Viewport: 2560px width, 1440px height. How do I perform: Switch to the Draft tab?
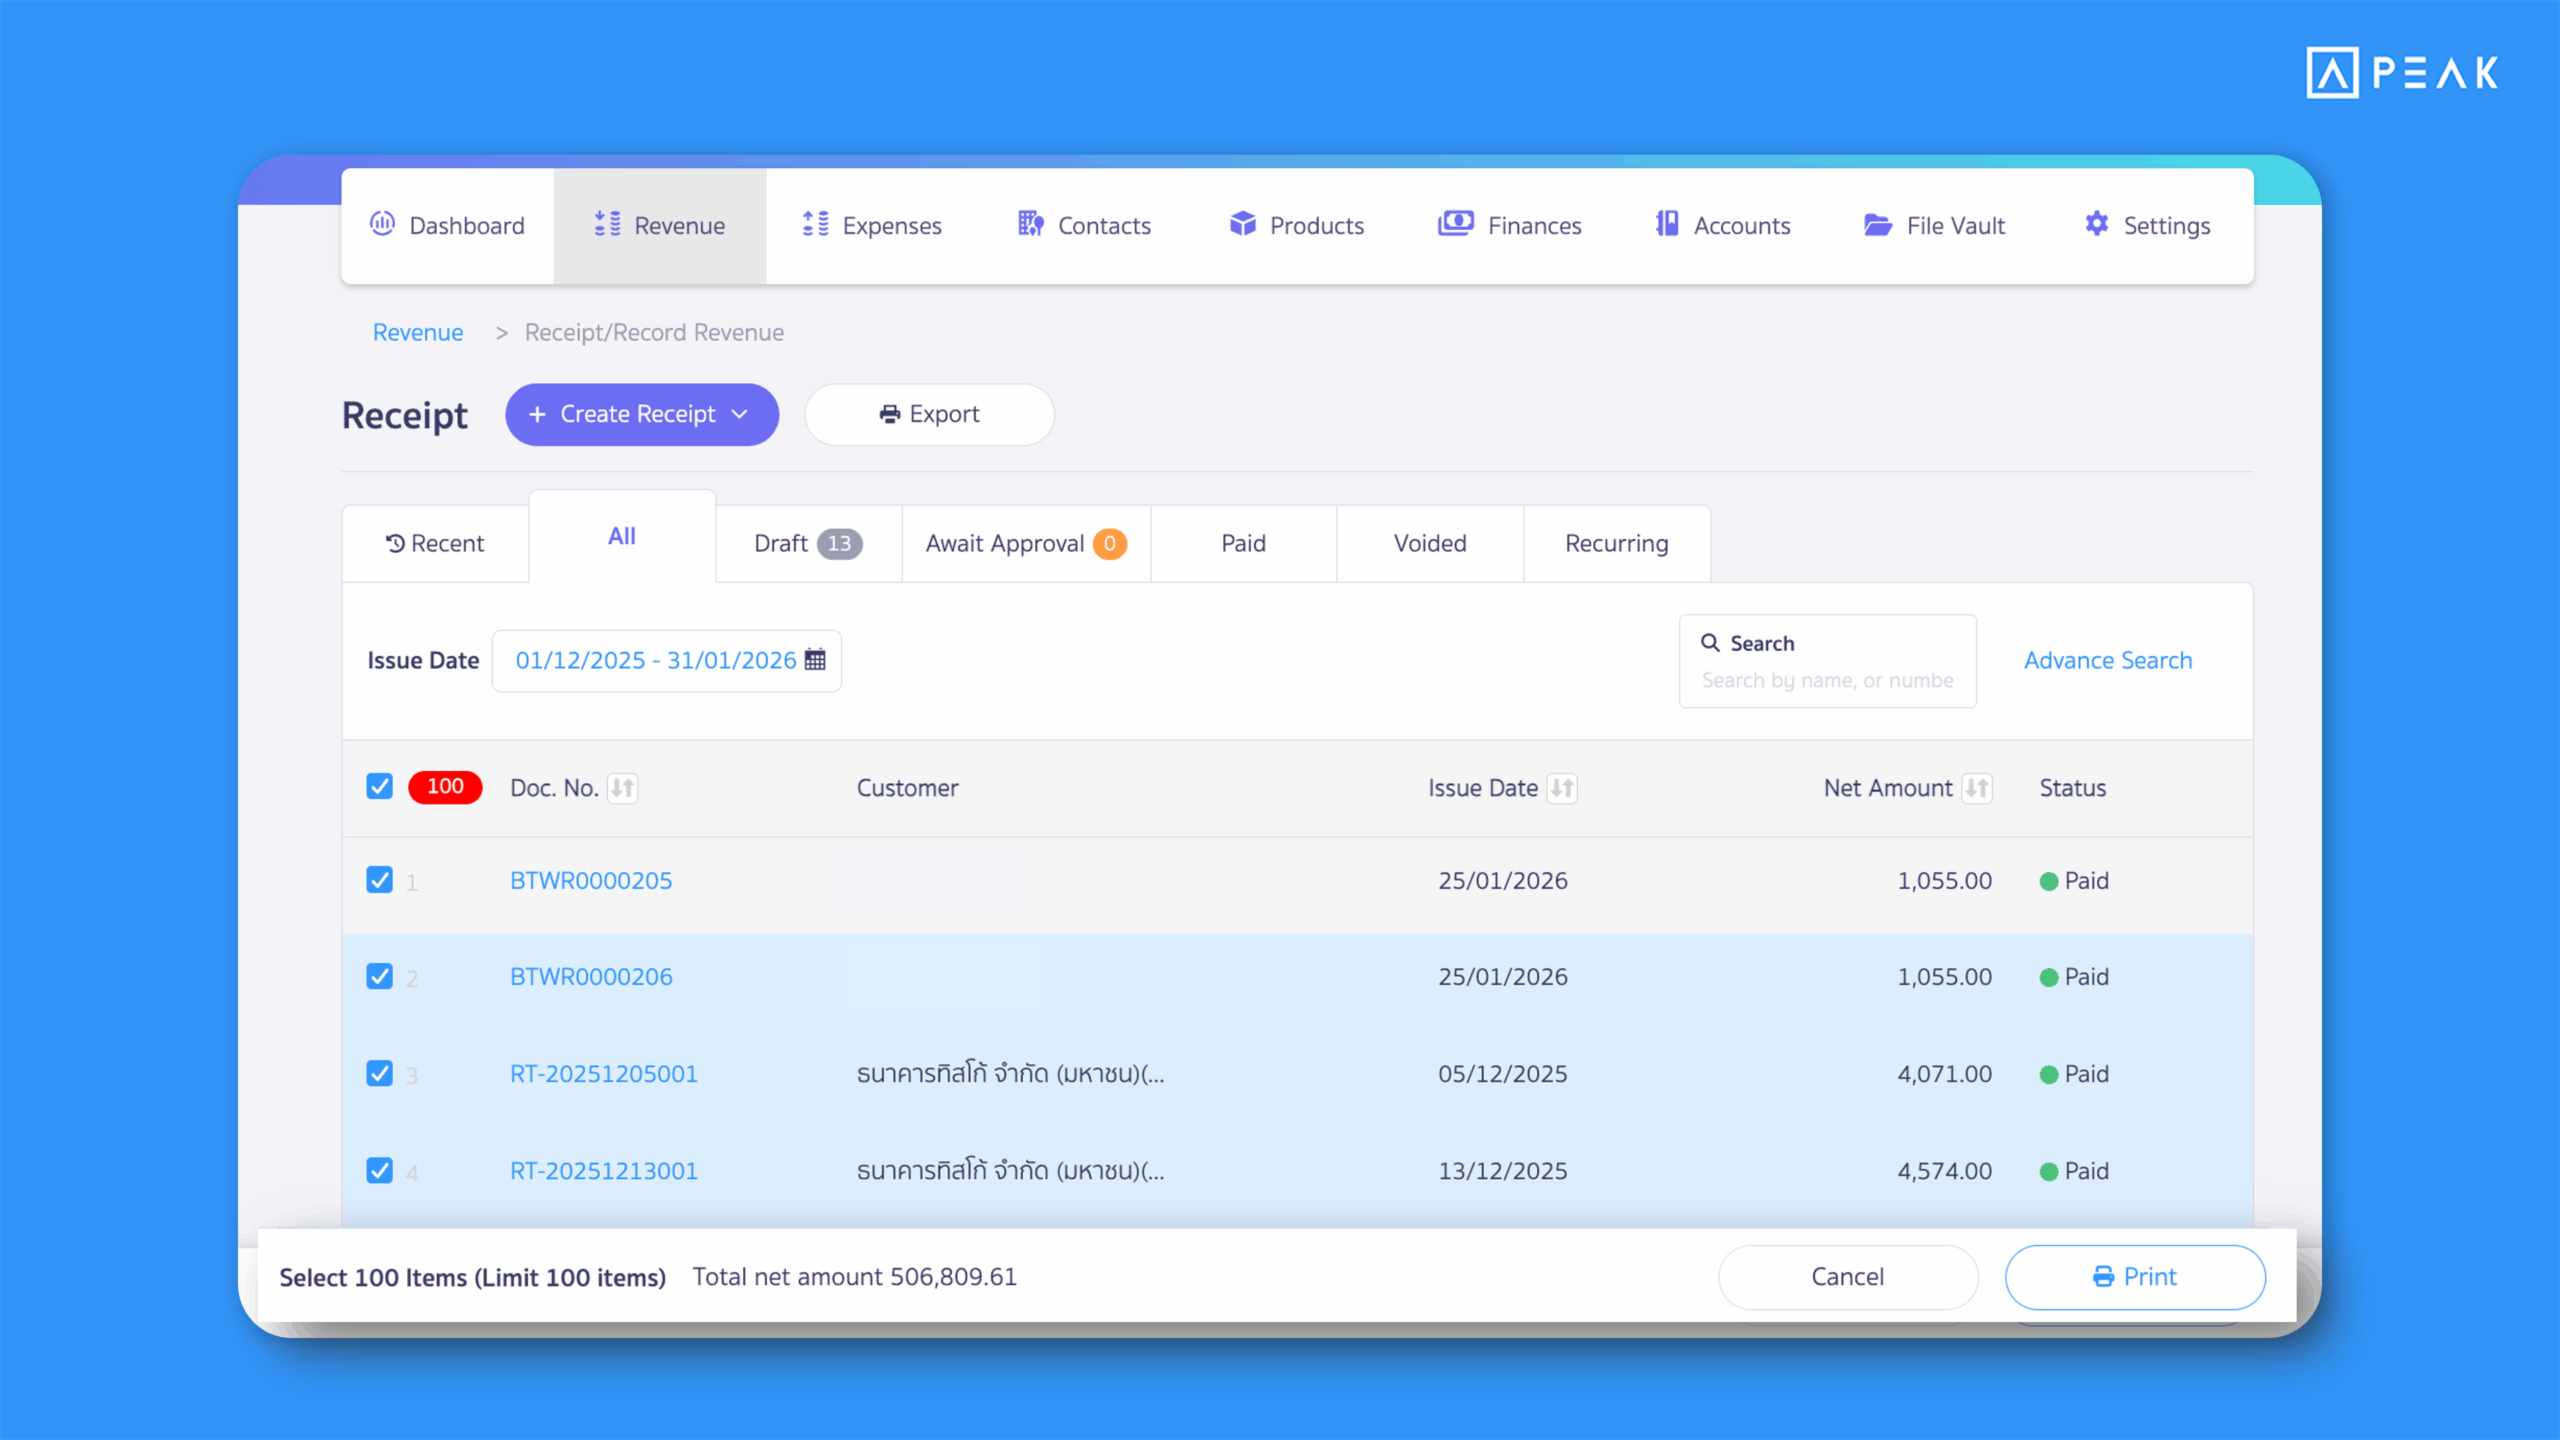pyautogui.click(x=806, y=543)
